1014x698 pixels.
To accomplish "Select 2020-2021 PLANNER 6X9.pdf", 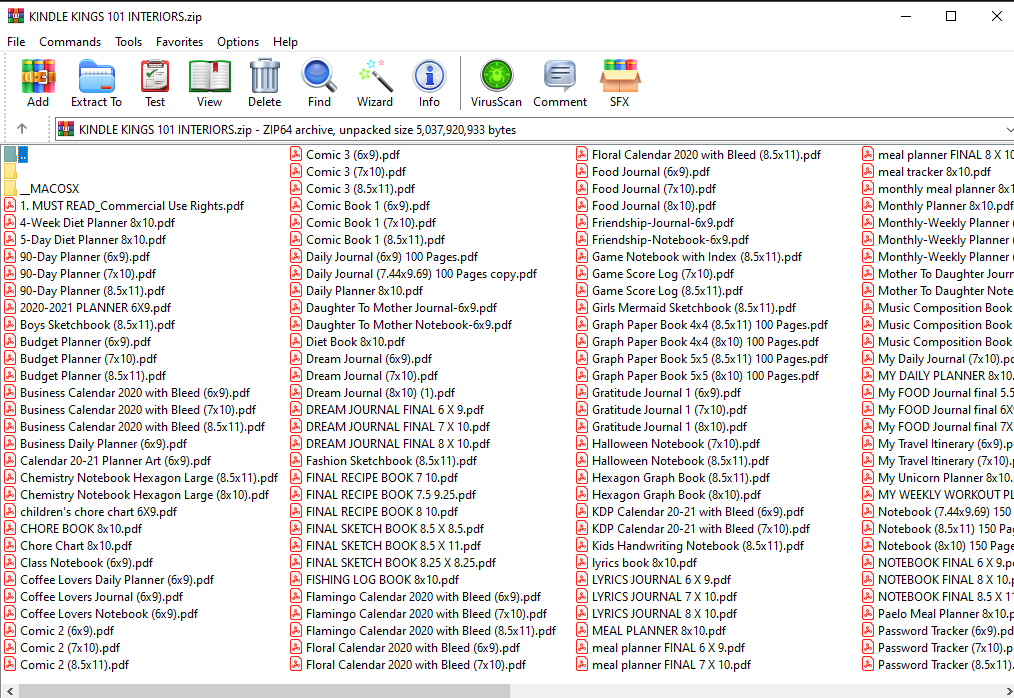I will [x=88, y=308].
